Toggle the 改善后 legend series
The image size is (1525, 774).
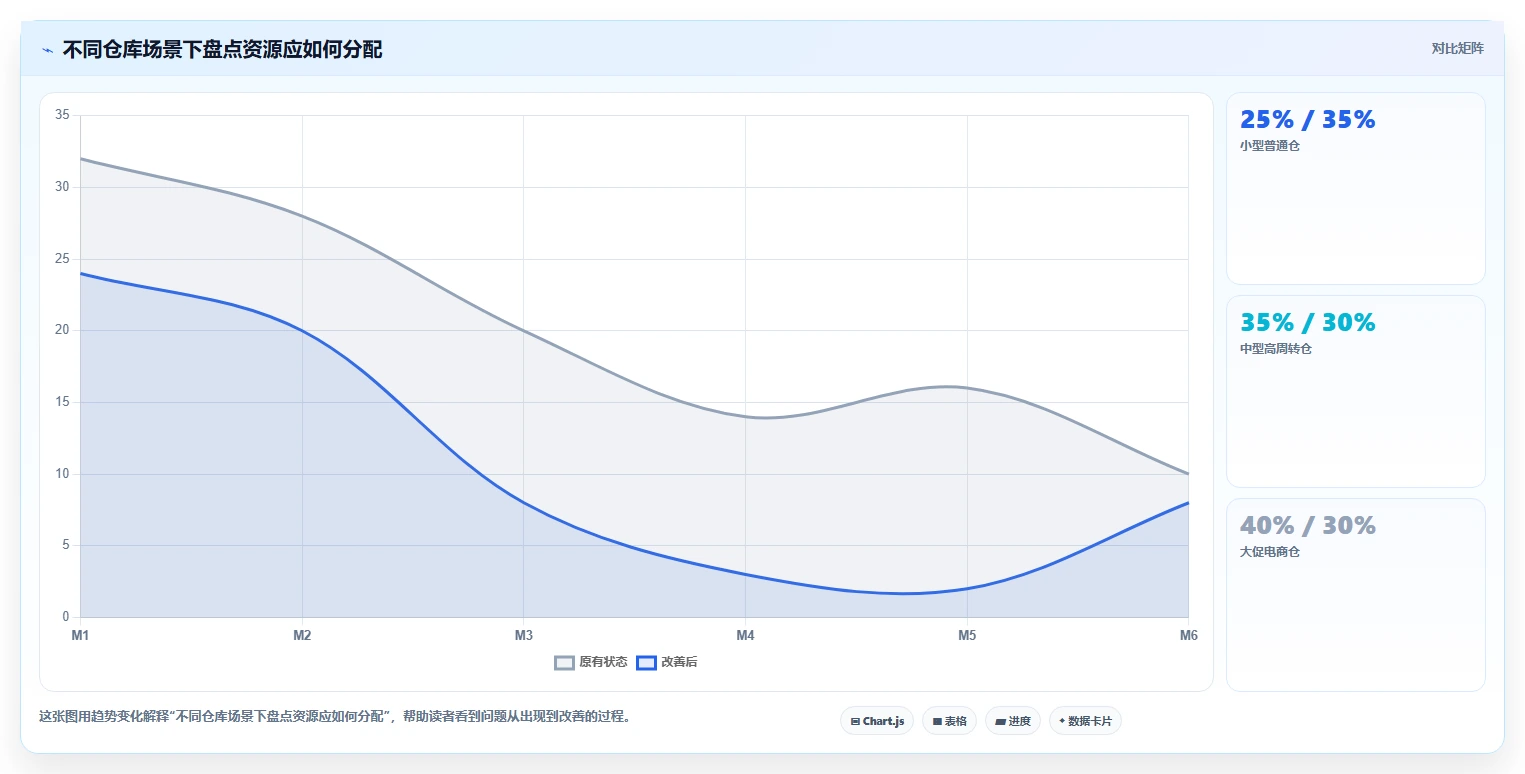point(667,662)
